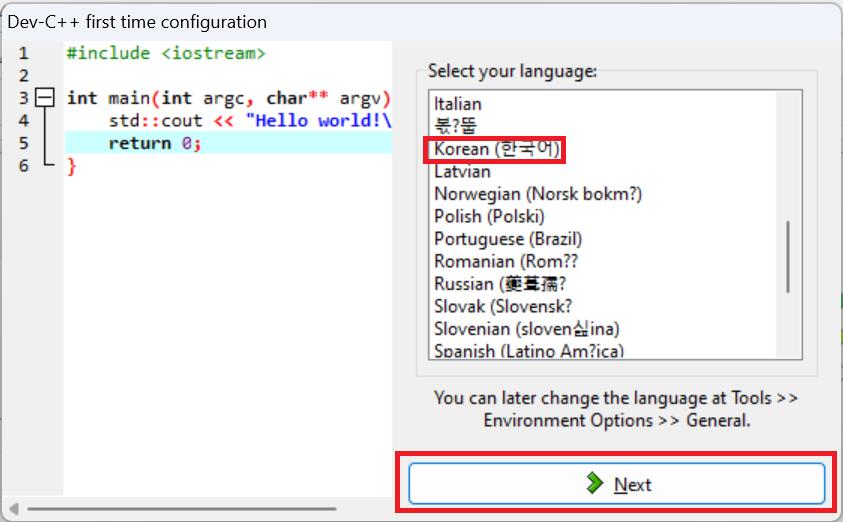Screen dimensions: 843x522
Task: Select the Romanian language option
Action: coord(506,261)
